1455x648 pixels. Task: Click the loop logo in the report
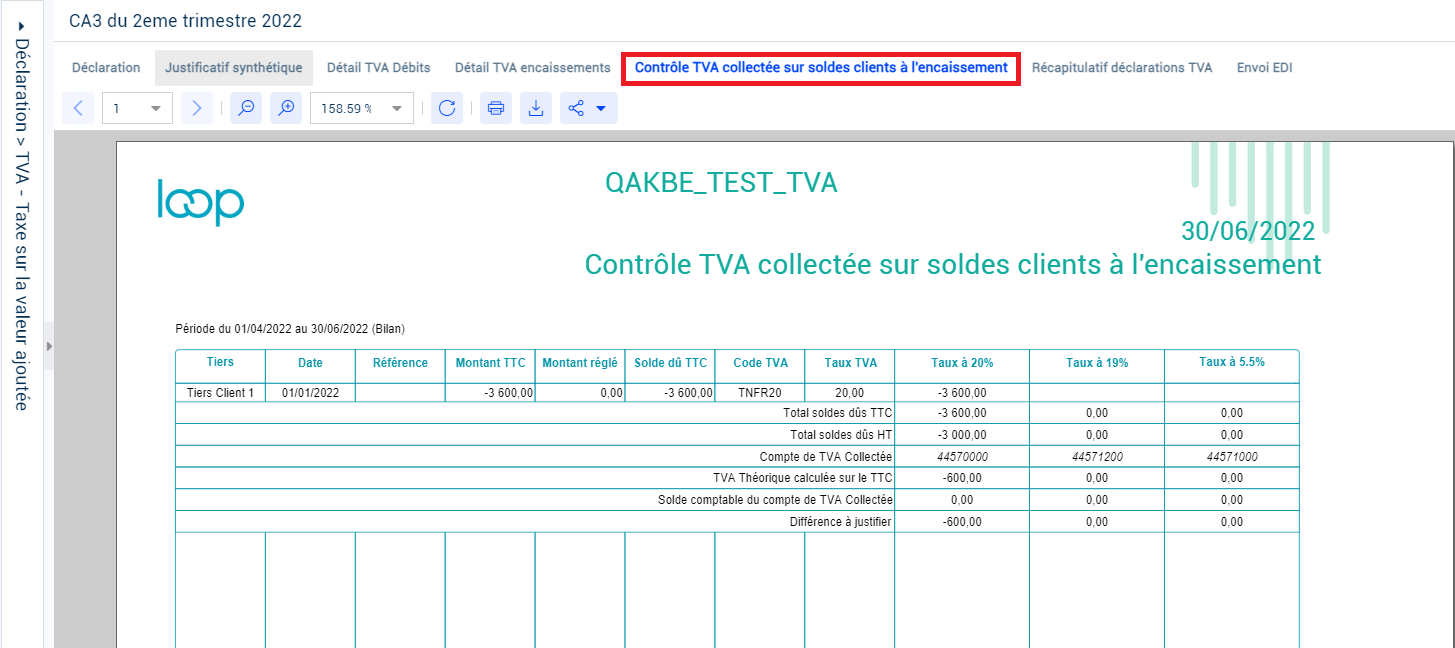201,202
